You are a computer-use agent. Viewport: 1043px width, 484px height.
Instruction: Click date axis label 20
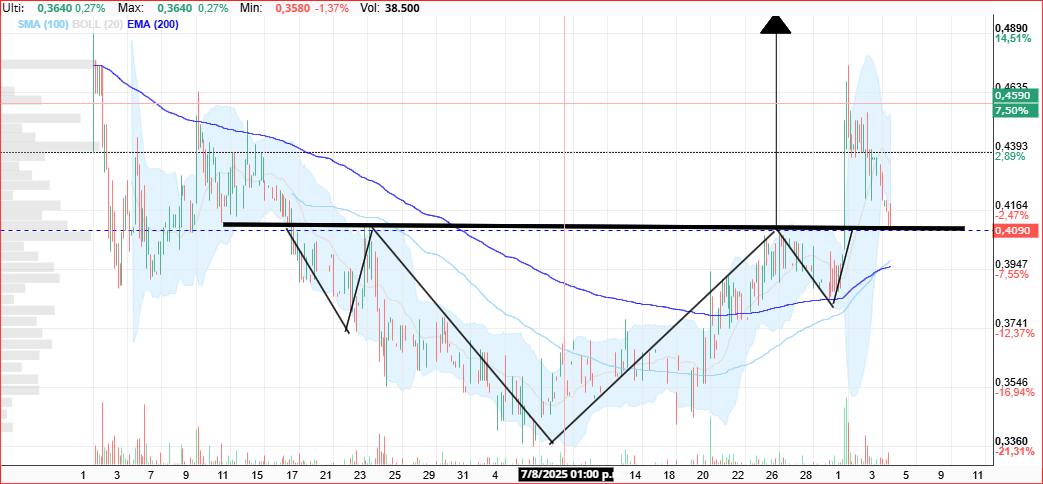point(703,475)
